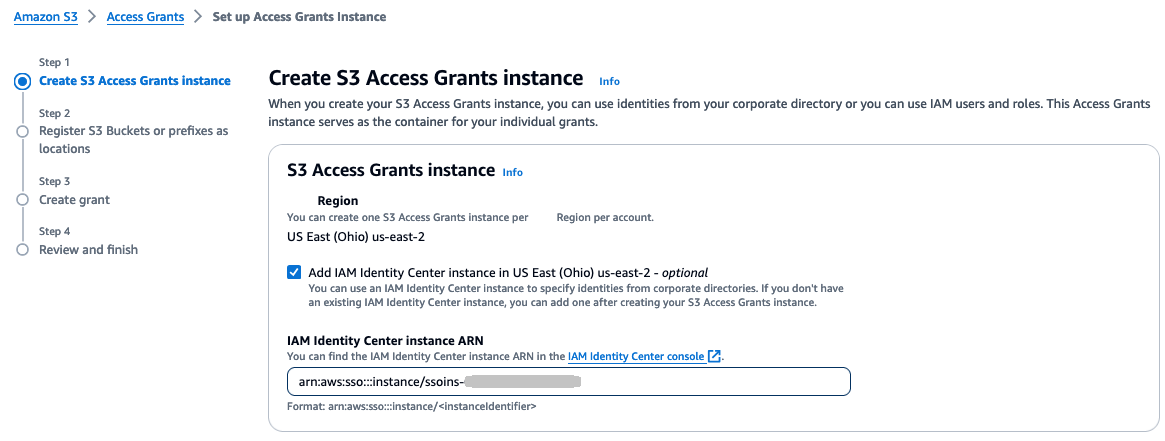Click chevron separator after Amazon S3 breadcrumb
This screenshot has height=441, width=1165.
(92, 17)
